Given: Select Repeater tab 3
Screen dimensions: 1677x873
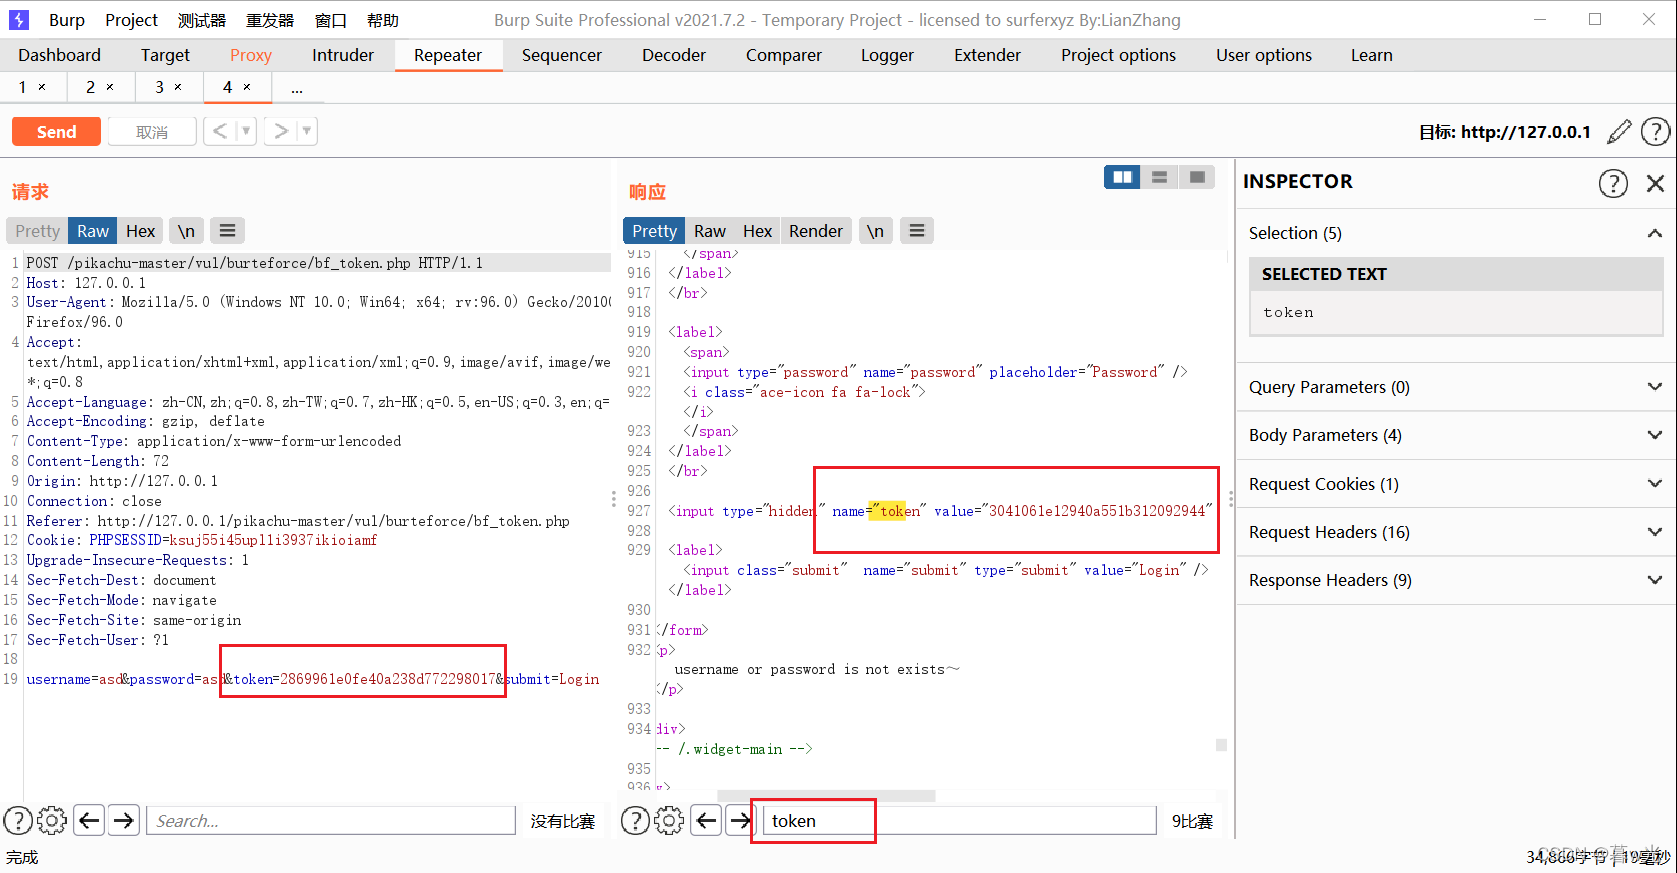Looking at the screenshot, I should [159, 87].
